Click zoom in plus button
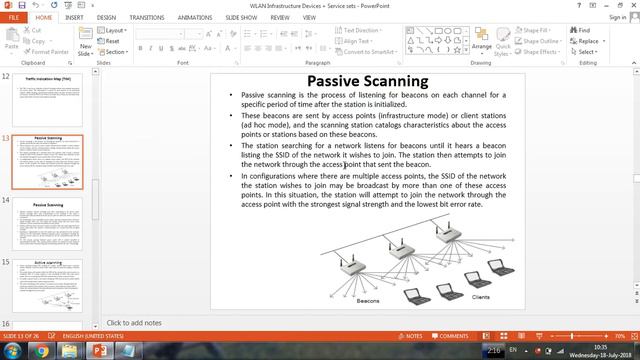This screenshot has width=640, height=360. pos(606,336)
